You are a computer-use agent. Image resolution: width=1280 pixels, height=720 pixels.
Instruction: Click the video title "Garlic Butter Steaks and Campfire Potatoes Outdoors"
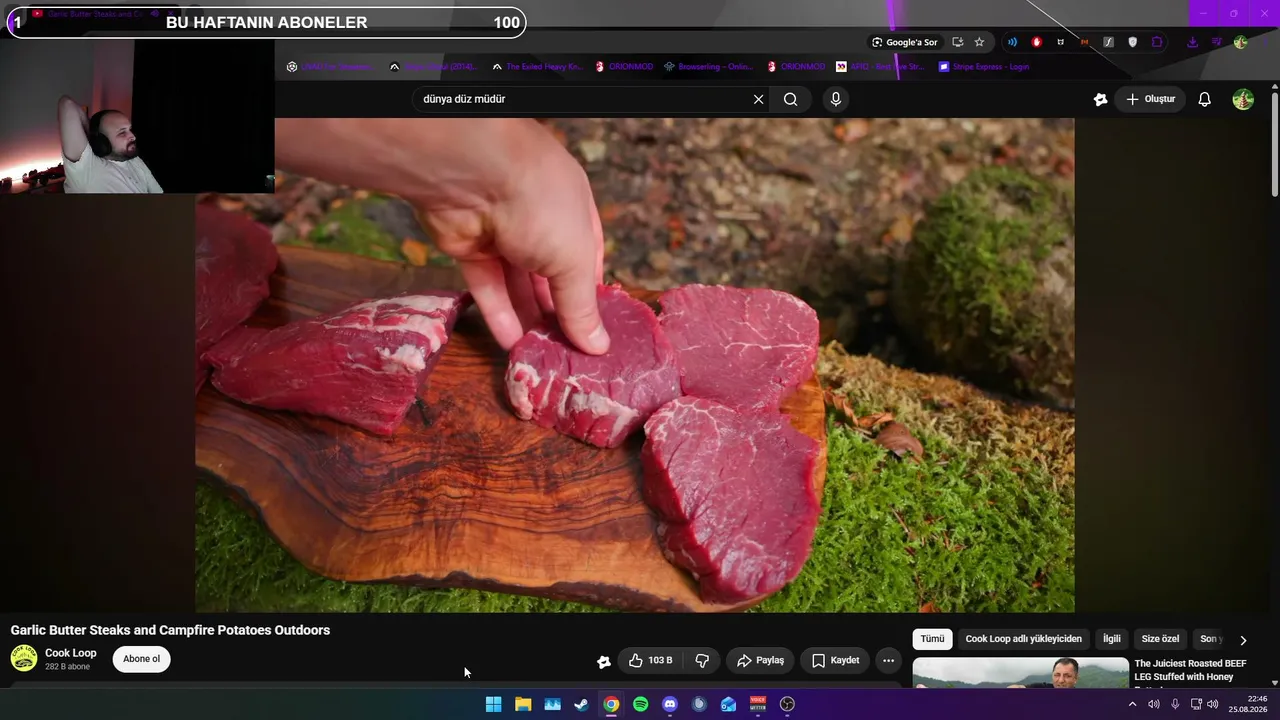pyautogui.click(x=170, y=630)
